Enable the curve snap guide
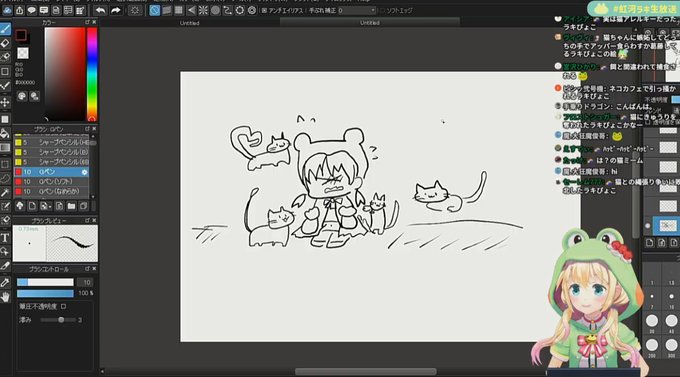The image size is (680, 377). [x=227, y=10]
